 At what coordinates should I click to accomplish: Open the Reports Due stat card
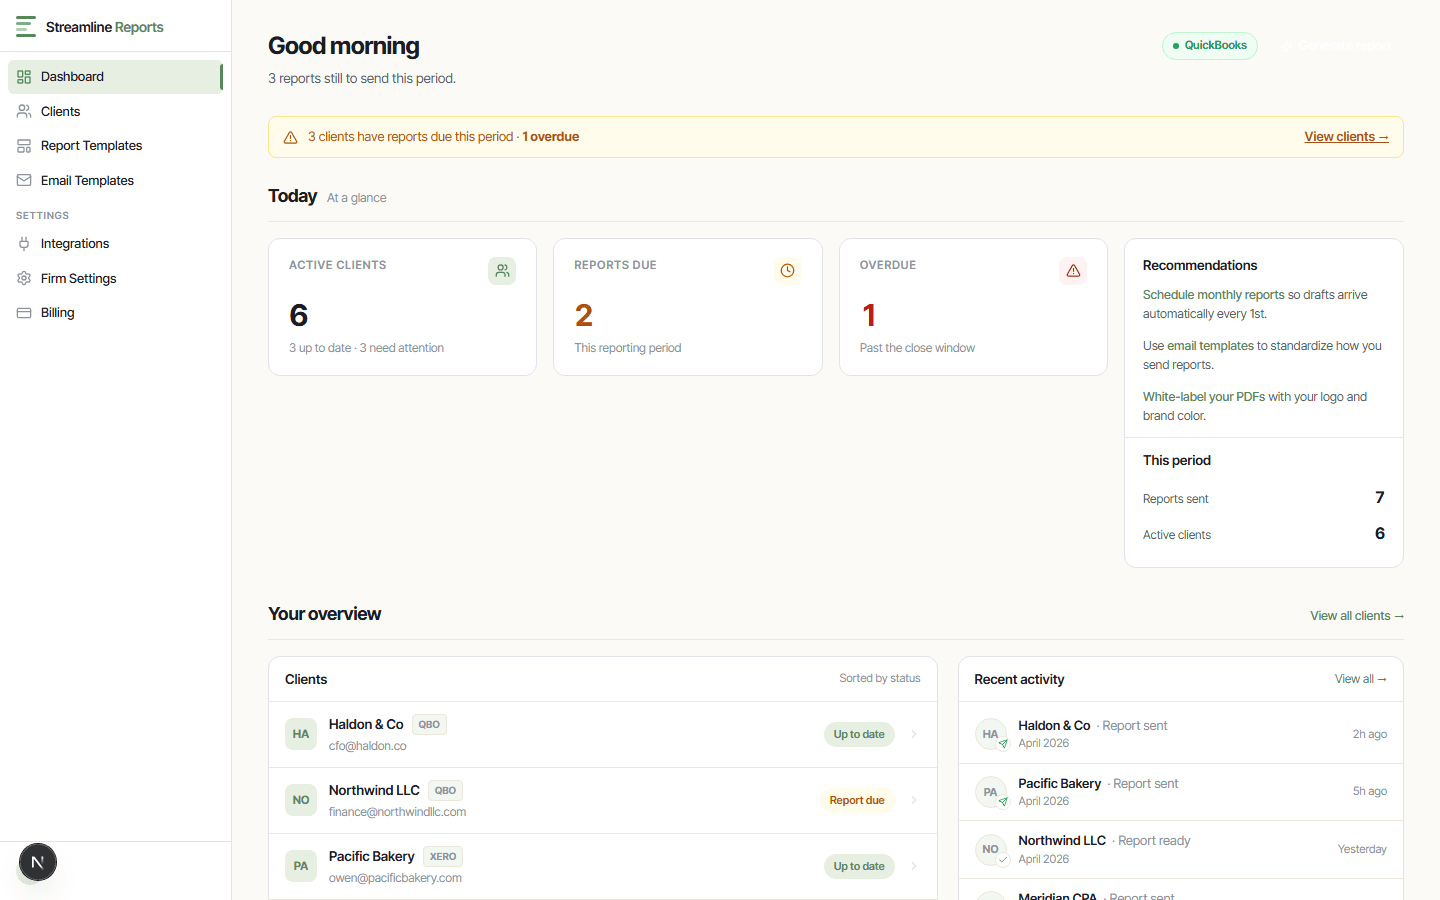pos(688,307)
